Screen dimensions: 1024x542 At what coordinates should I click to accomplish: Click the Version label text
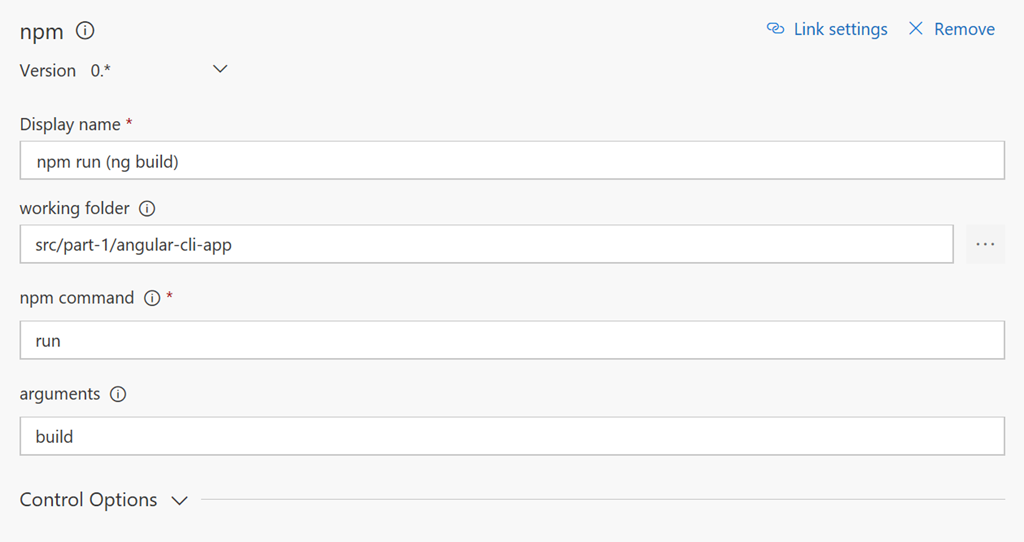pyautogui.click(x=48, y=71)
